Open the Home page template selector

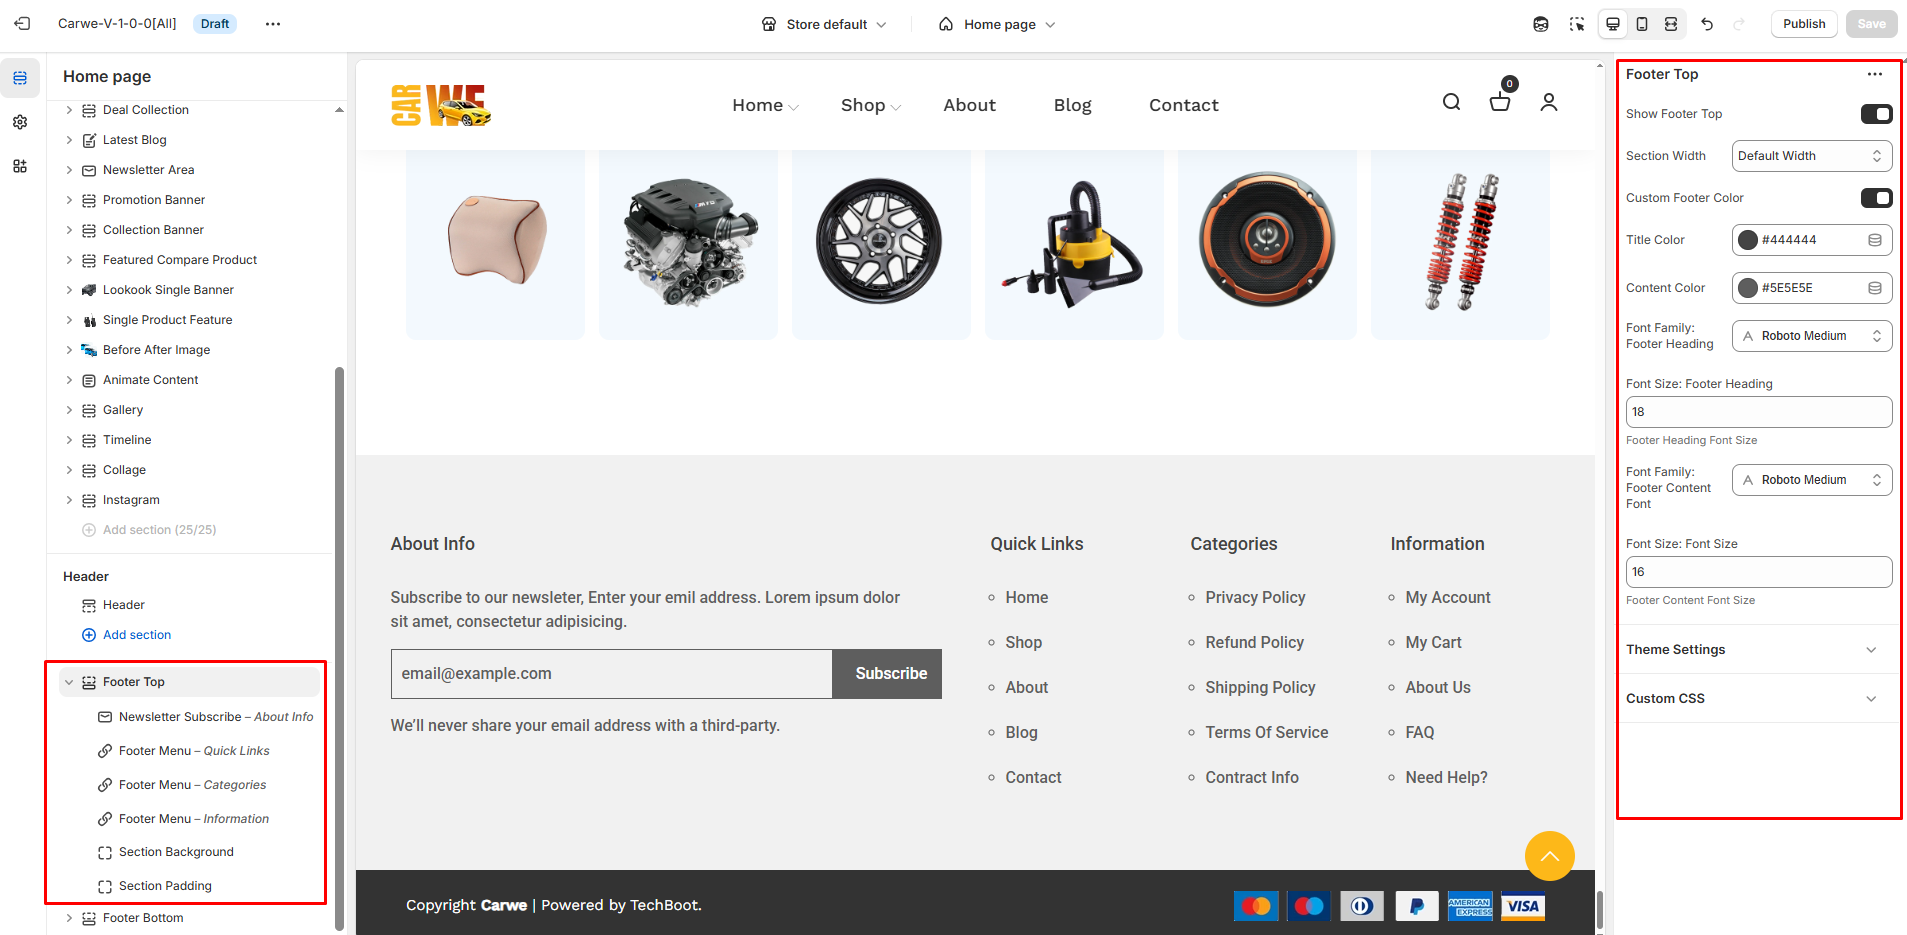pyautogui.click(x=997, y=24)
